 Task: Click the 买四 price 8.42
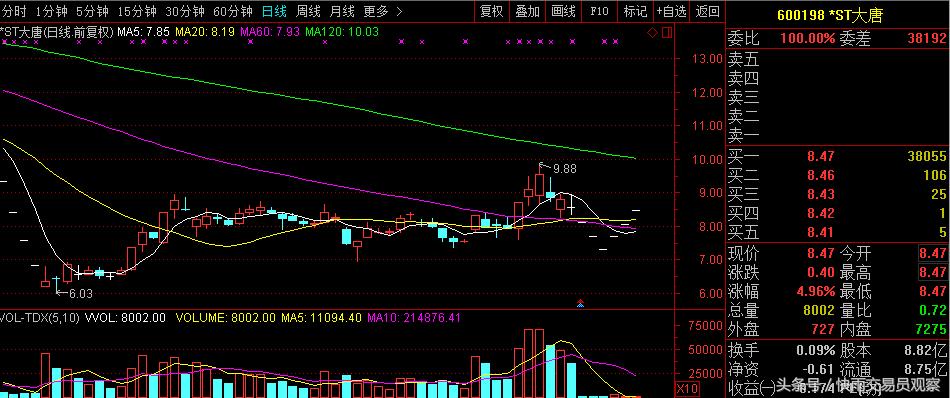(820, 213)
